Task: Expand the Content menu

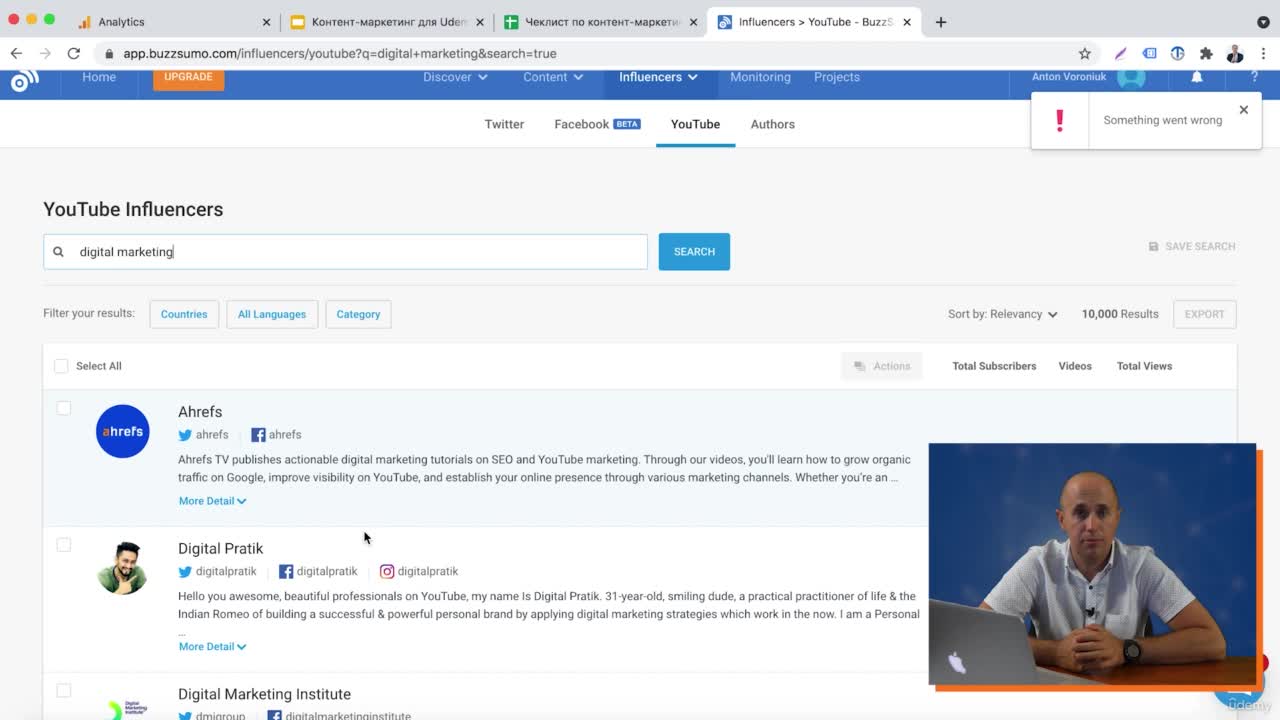Action: [553, 77]
